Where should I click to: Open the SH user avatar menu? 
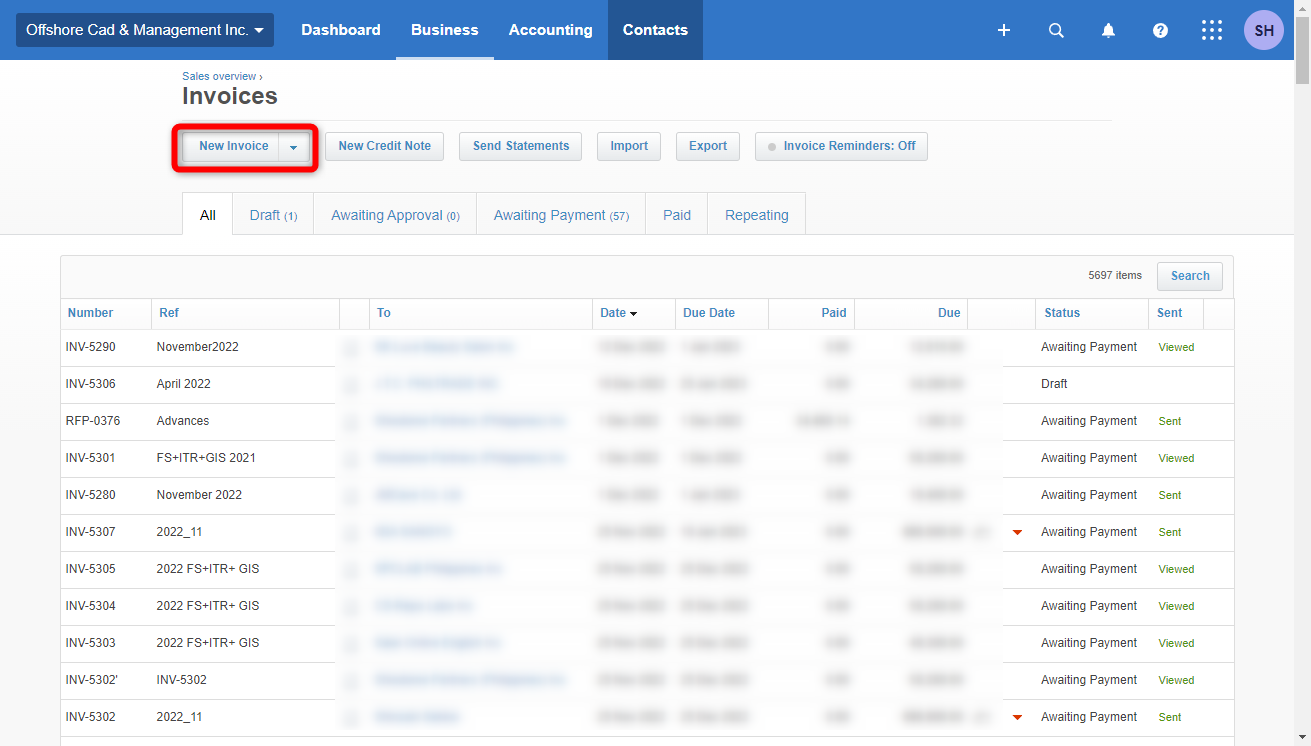(1264, 30)
